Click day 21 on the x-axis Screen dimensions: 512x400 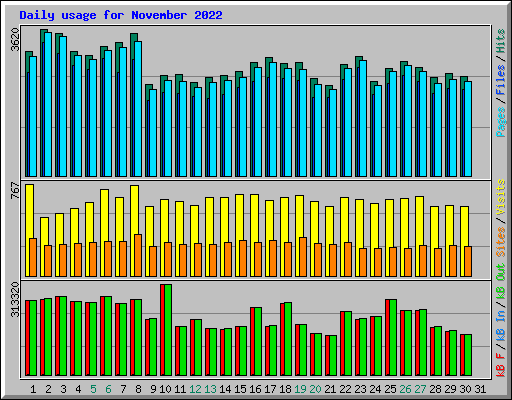point(330,389)
